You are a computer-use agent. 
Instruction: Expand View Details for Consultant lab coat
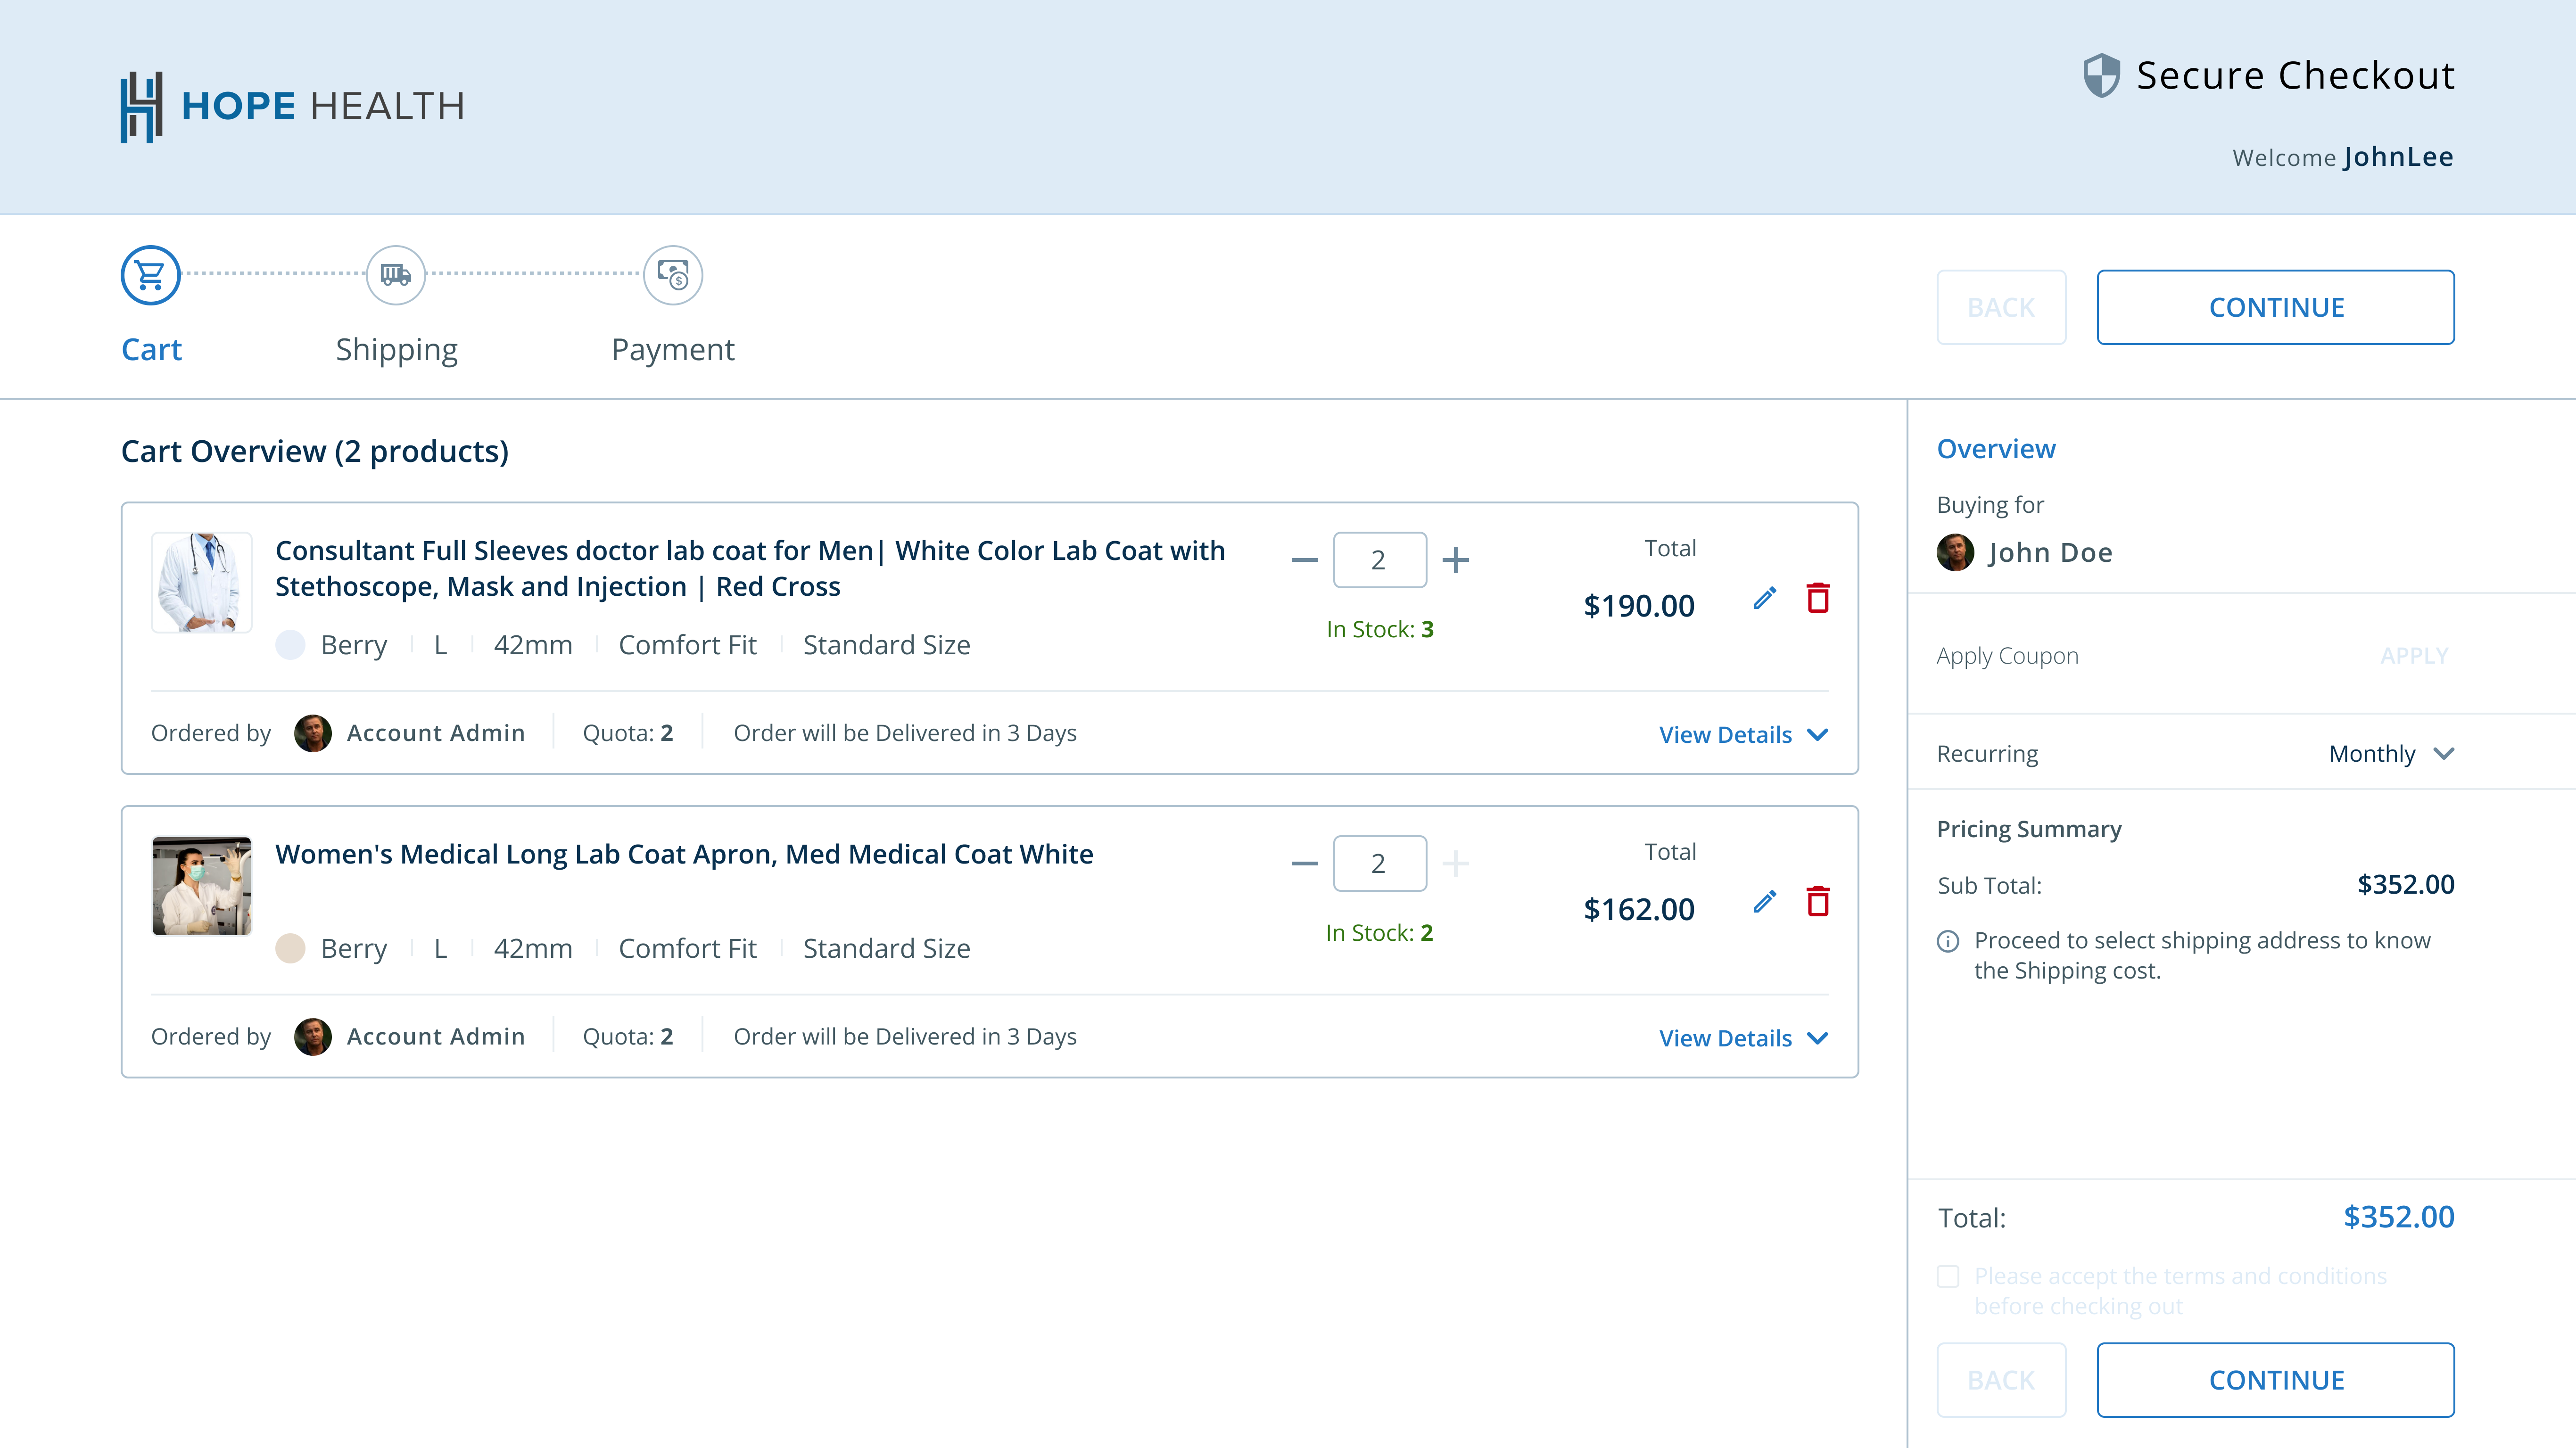click(1744, 735)
